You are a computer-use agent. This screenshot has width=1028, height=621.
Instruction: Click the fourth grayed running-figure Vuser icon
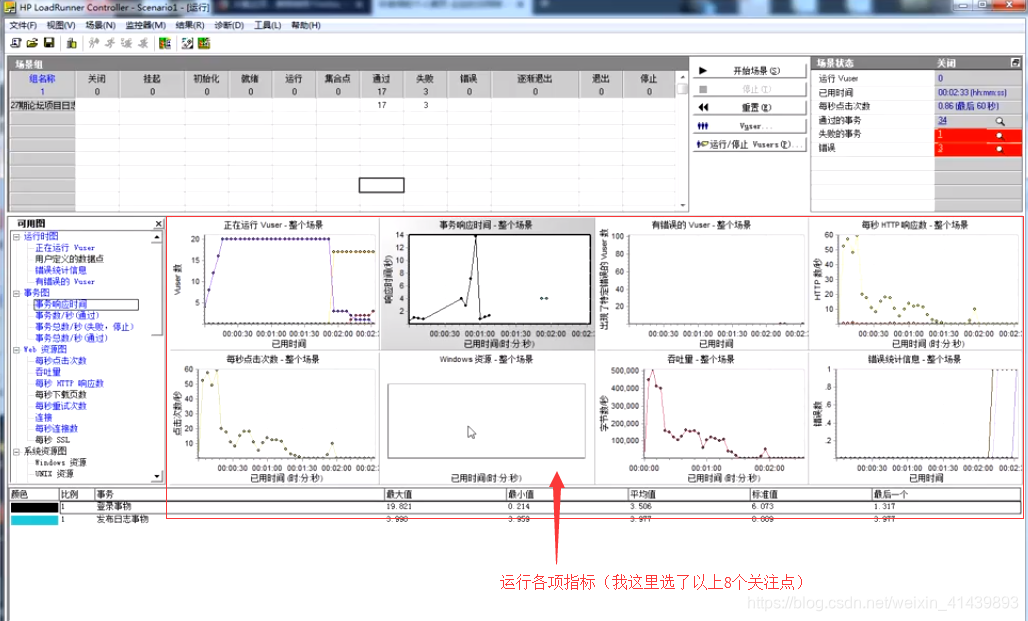pos(143,43)
